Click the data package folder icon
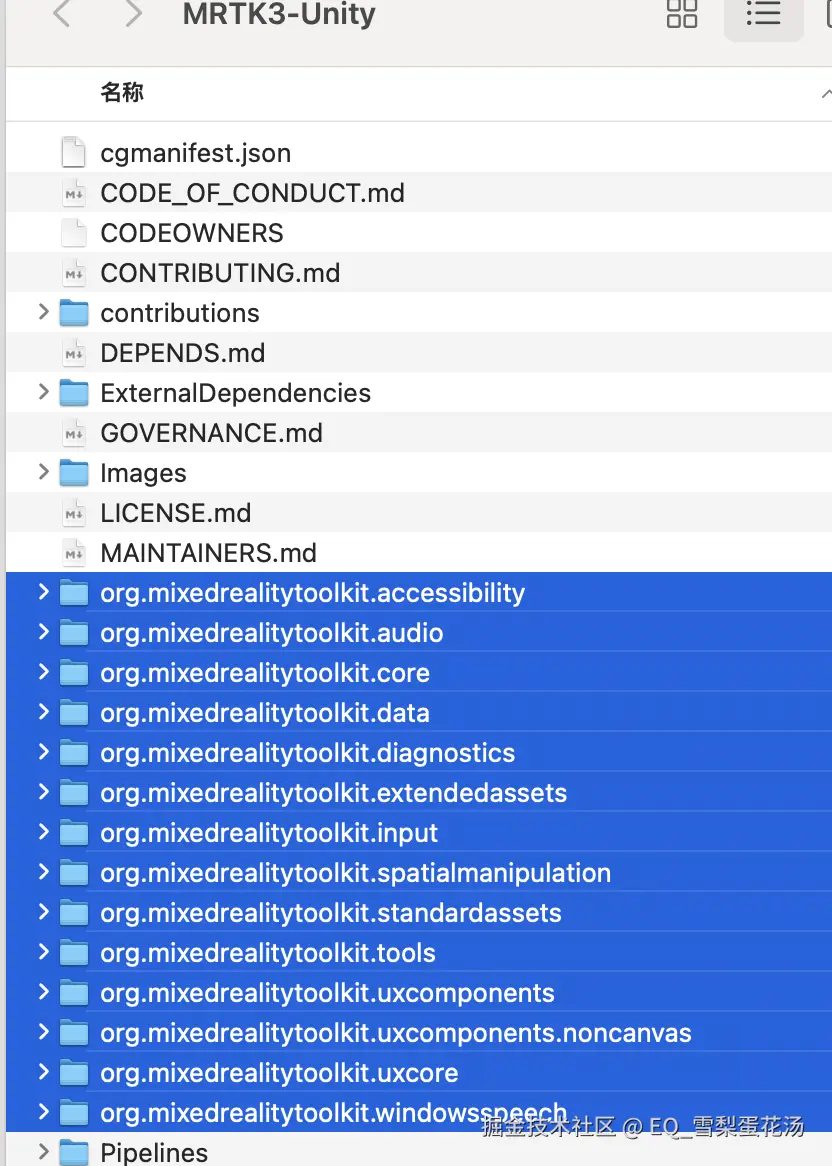Image resolution: width=832 pixels, height=1166 pixels. coord(74,713)
